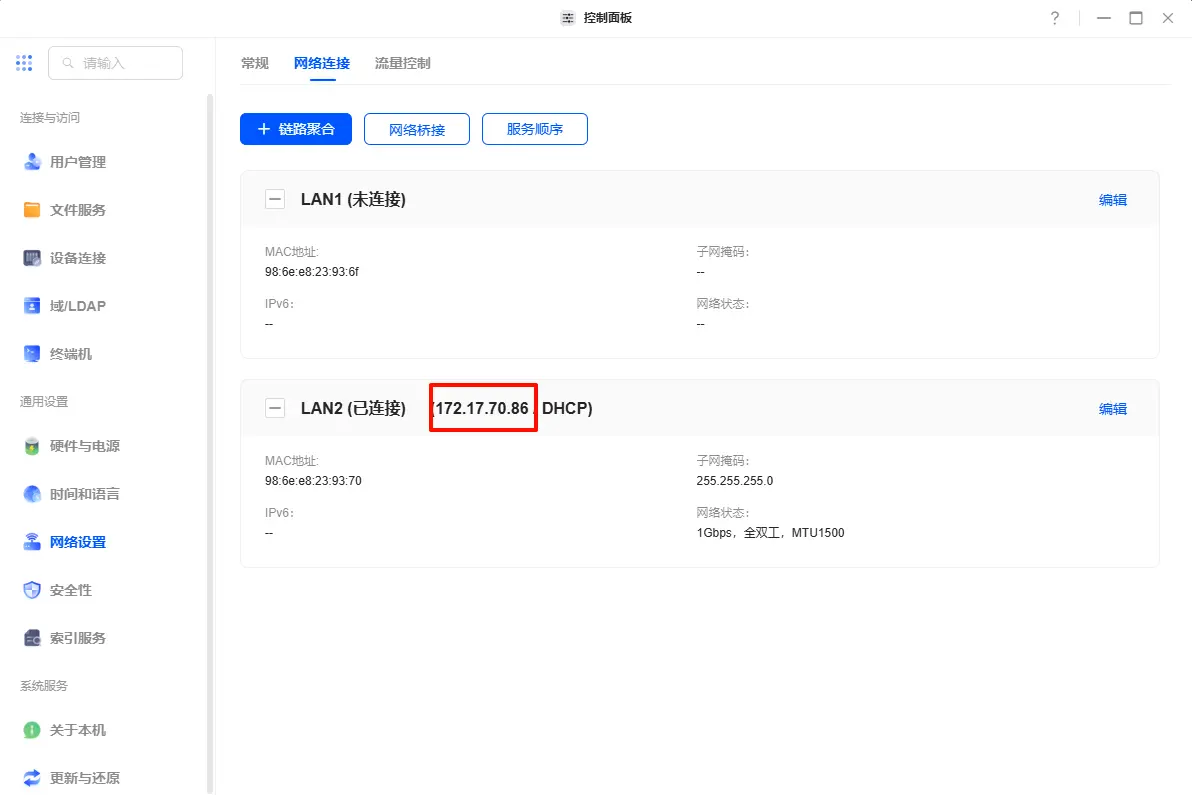Click the help question mark icon
This screenshot has width=1192, height=795.
point(1054,18)
